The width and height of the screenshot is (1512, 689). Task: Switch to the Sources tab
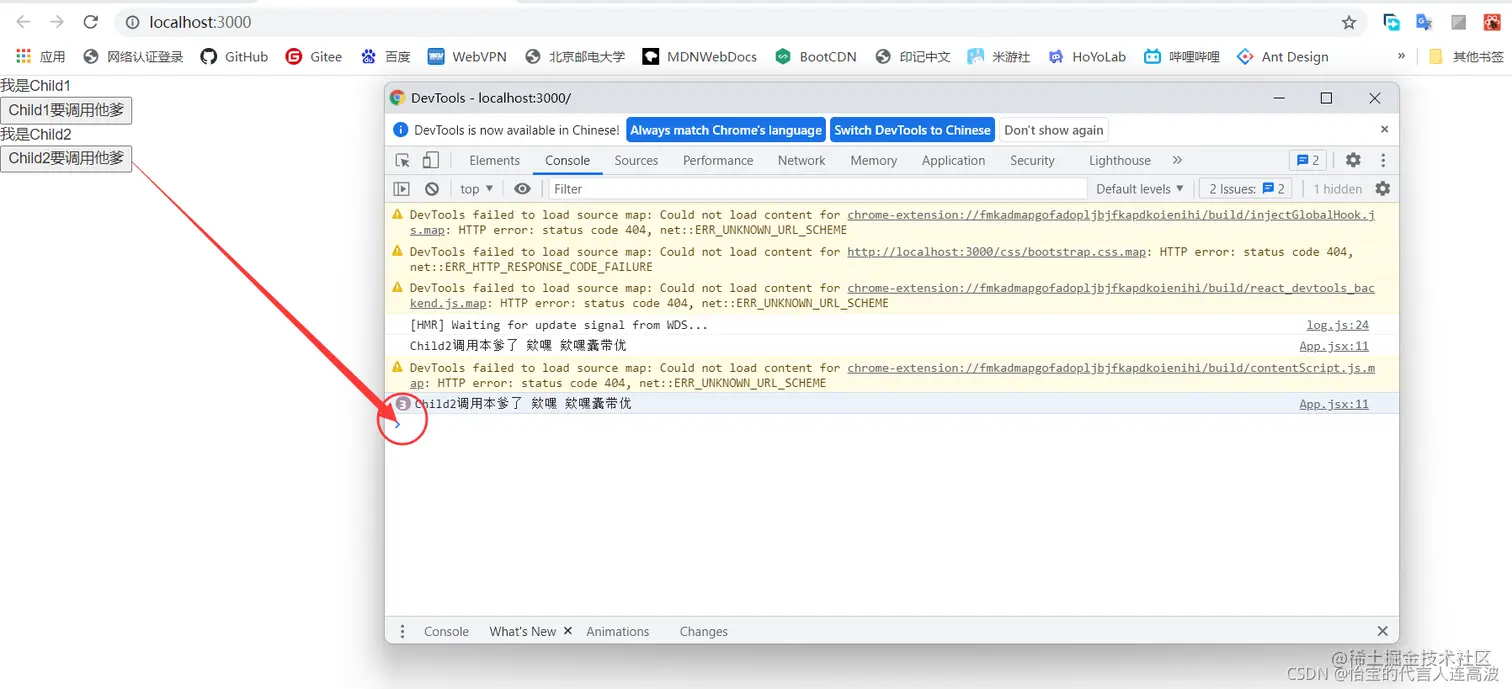coord(636,160)
